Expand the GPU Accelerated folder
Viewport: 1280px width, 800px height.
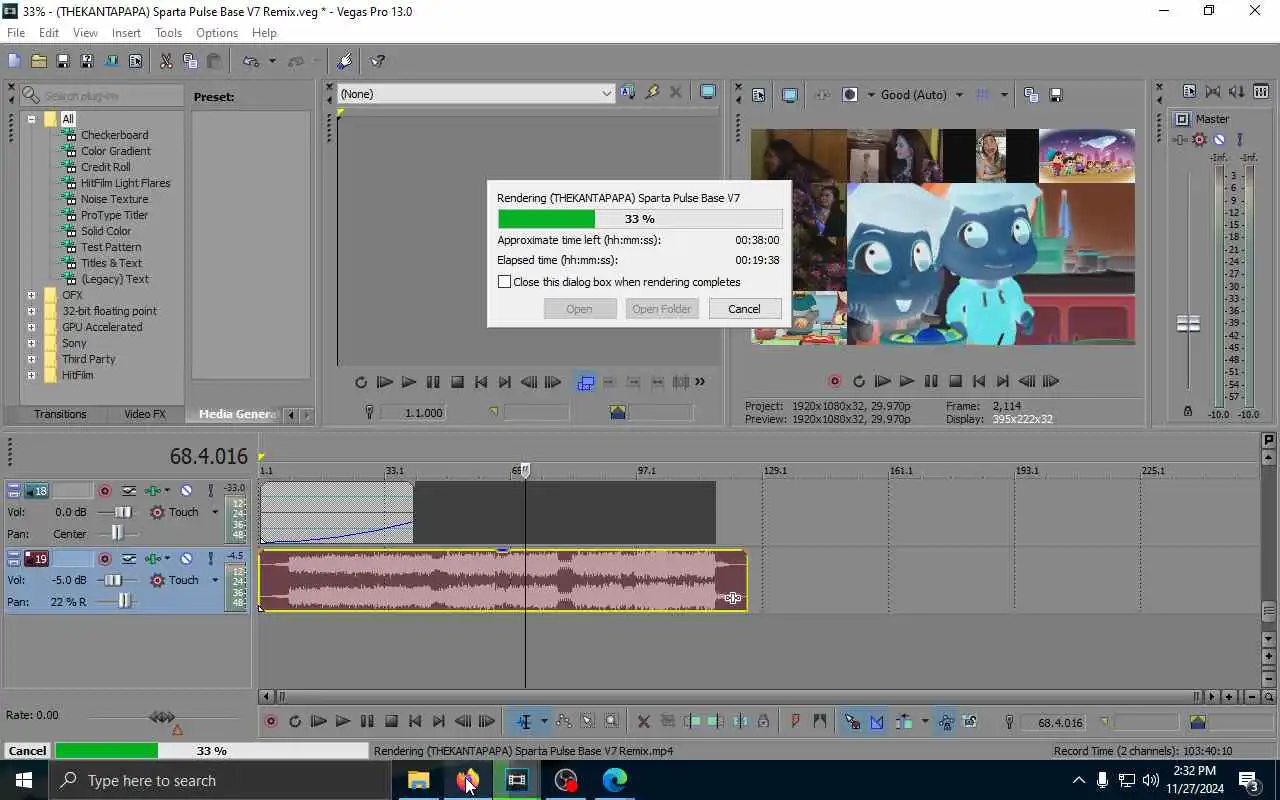click(x=31, y=327)
